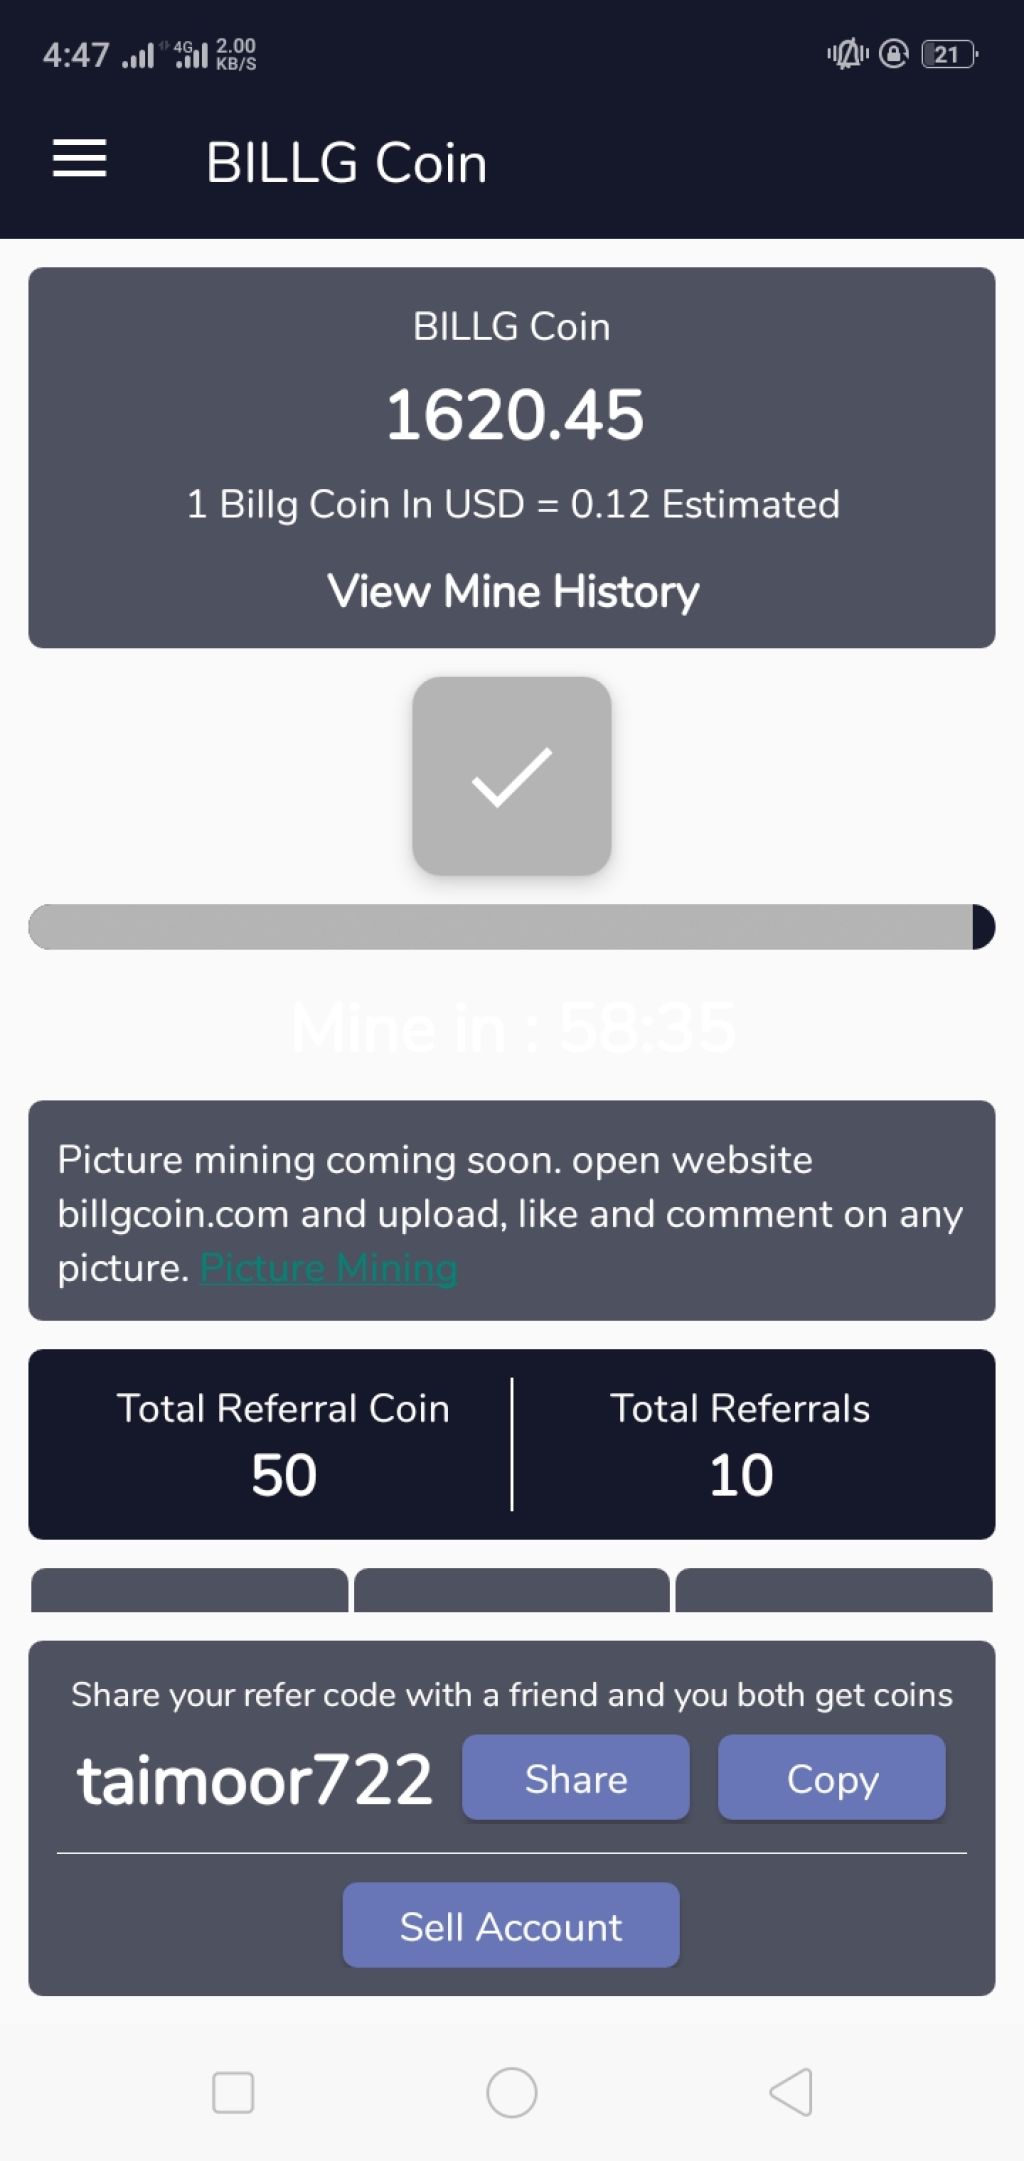This screenshot has width=1024, height=2161.
Task: Open View Mine History
Action: coord(512,591)
